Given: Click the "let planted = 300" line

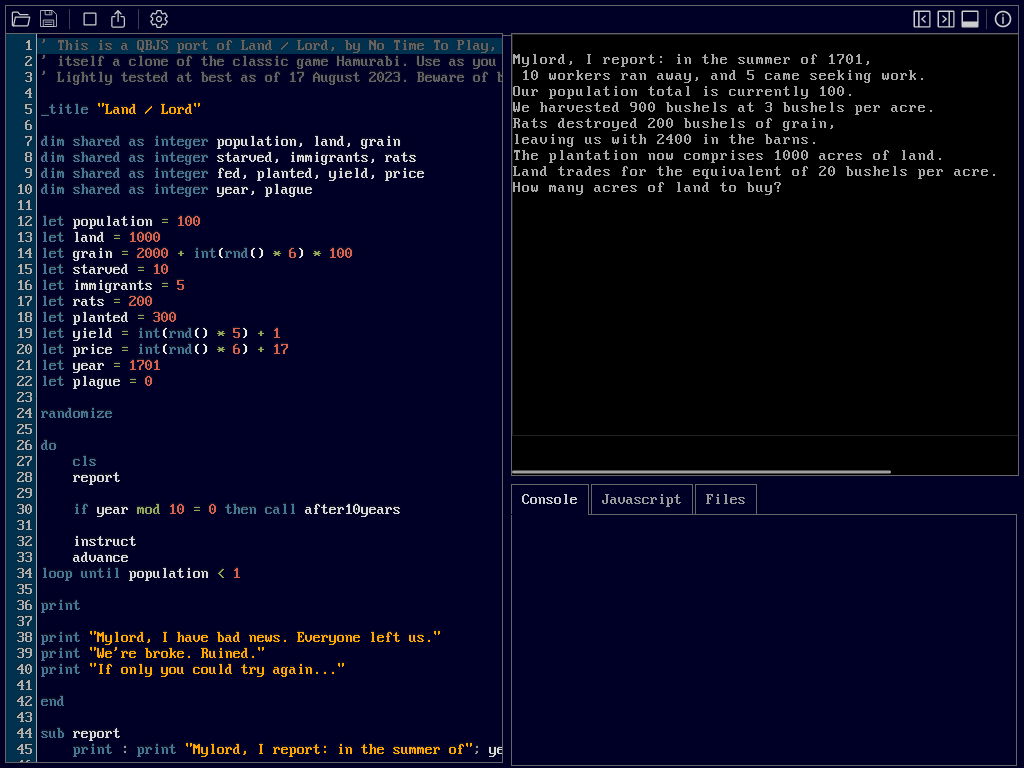Looking at the screenshot, I should pyautogui.click(x=108, y=317).
